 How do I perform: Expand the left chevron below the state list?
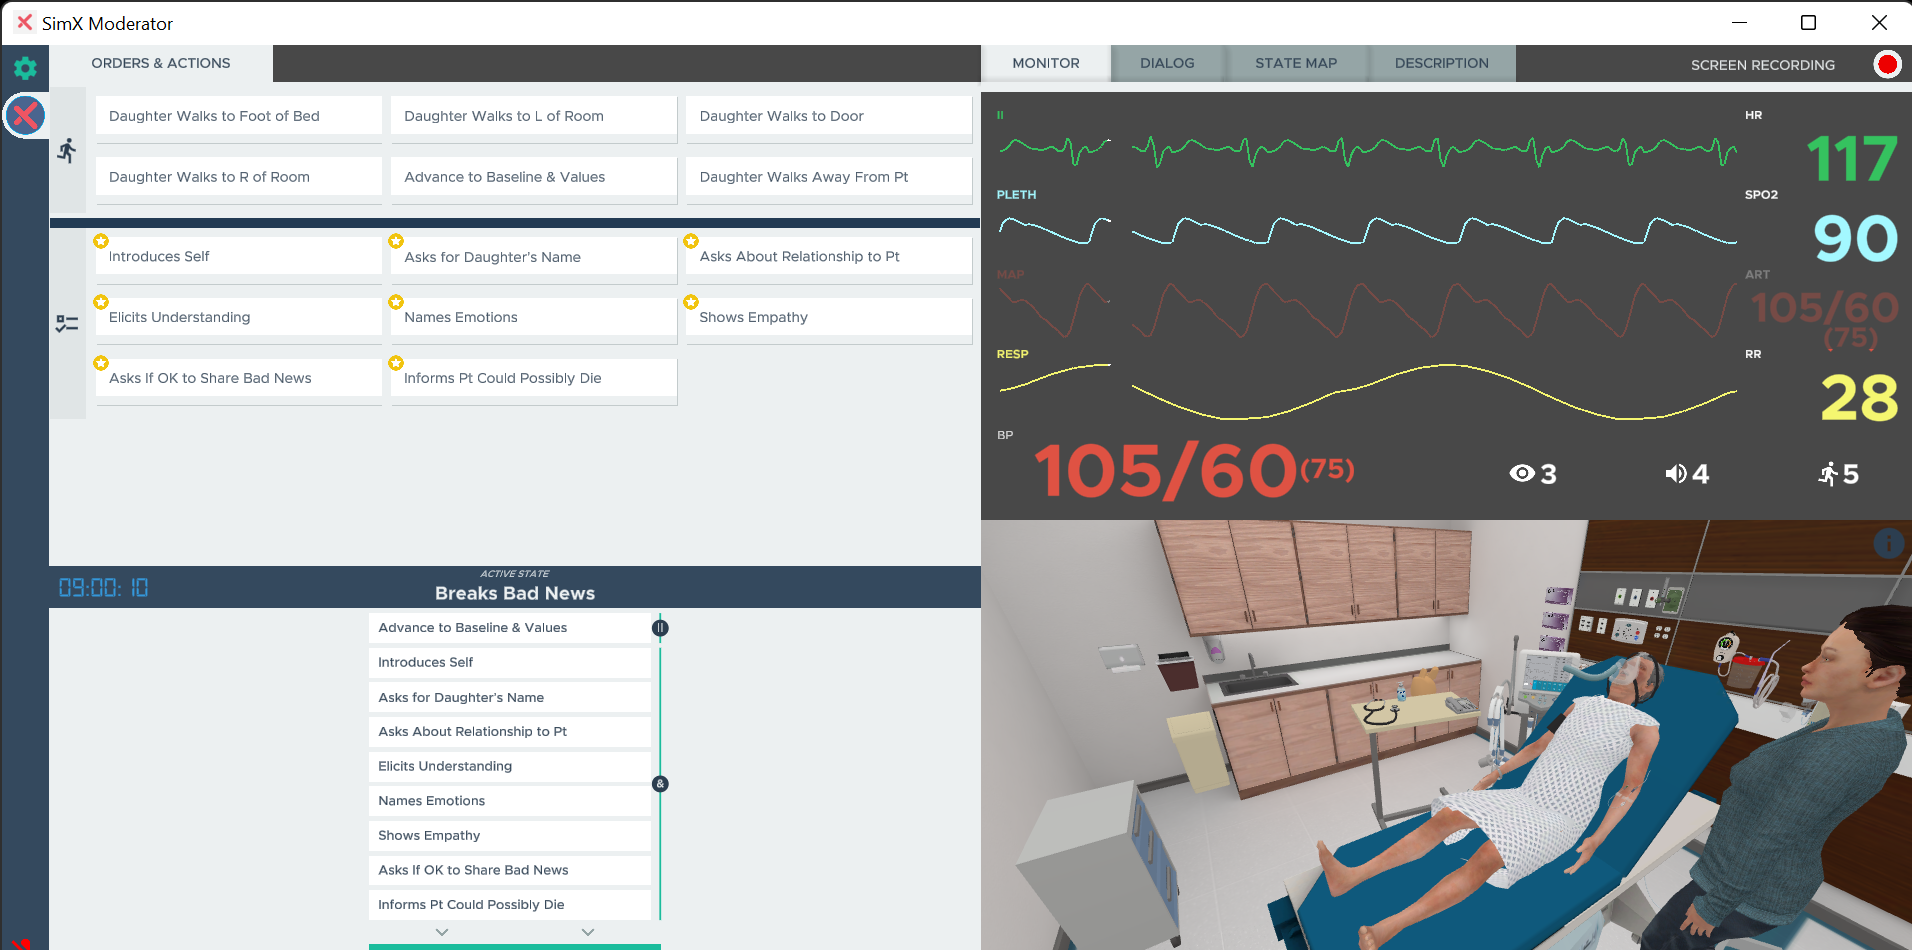pos(442,932)
